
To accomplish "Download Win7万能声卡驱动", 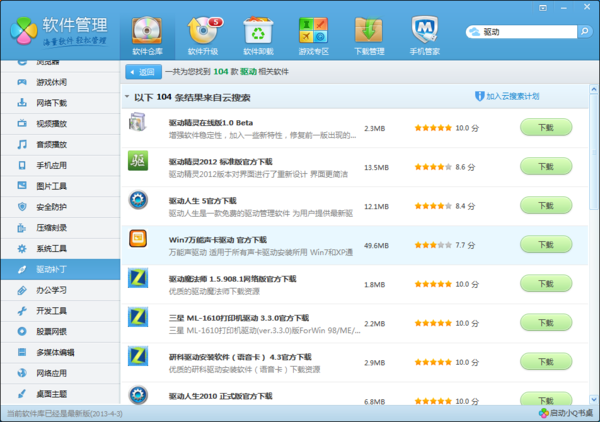I will 546,244.
